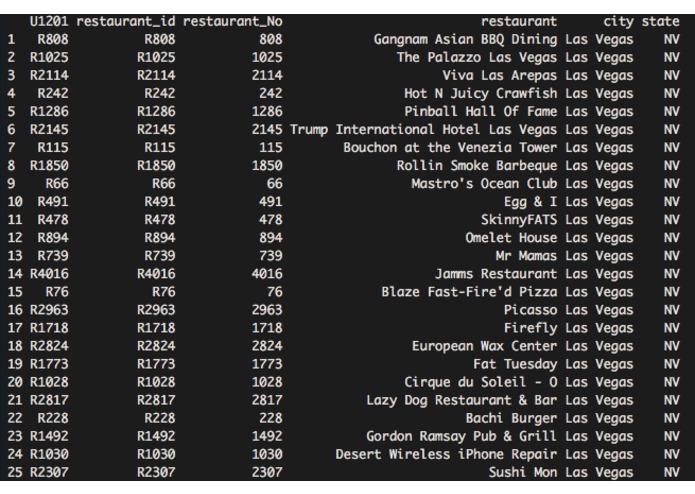Viewport: 695px width, 494px height.
Task: Click restaurant_No value 115
Action: coord(270,148)
